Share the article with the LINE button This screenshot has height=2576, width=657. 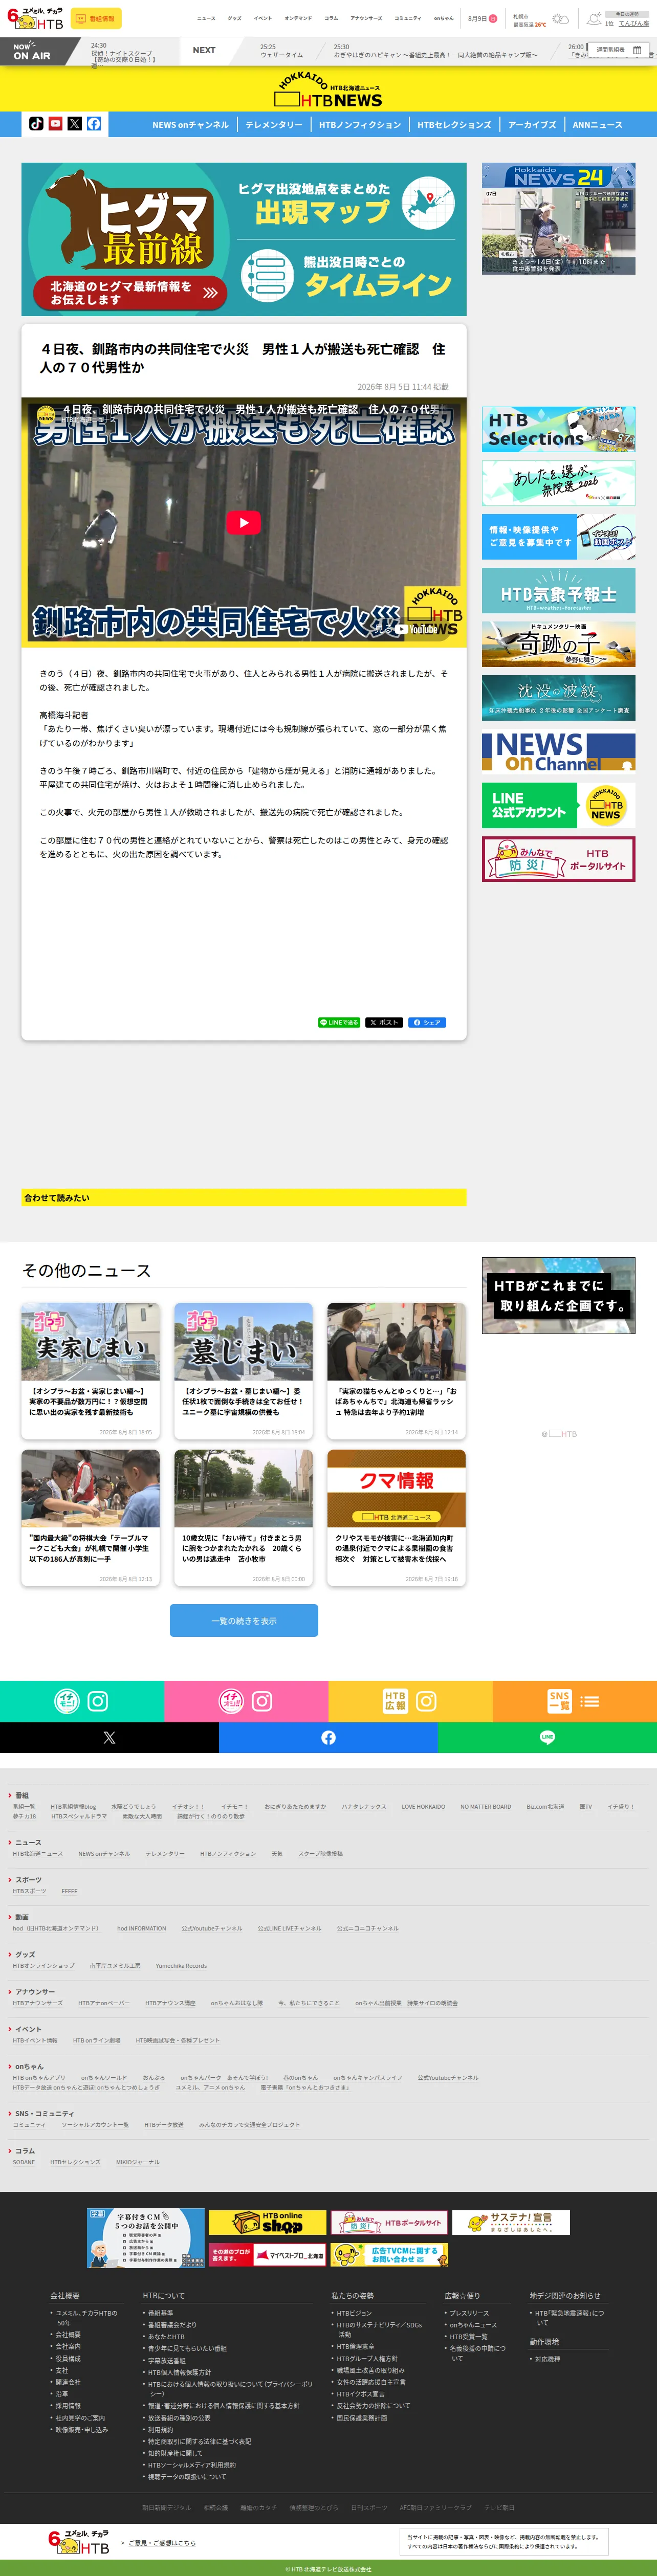[339, 1022]
